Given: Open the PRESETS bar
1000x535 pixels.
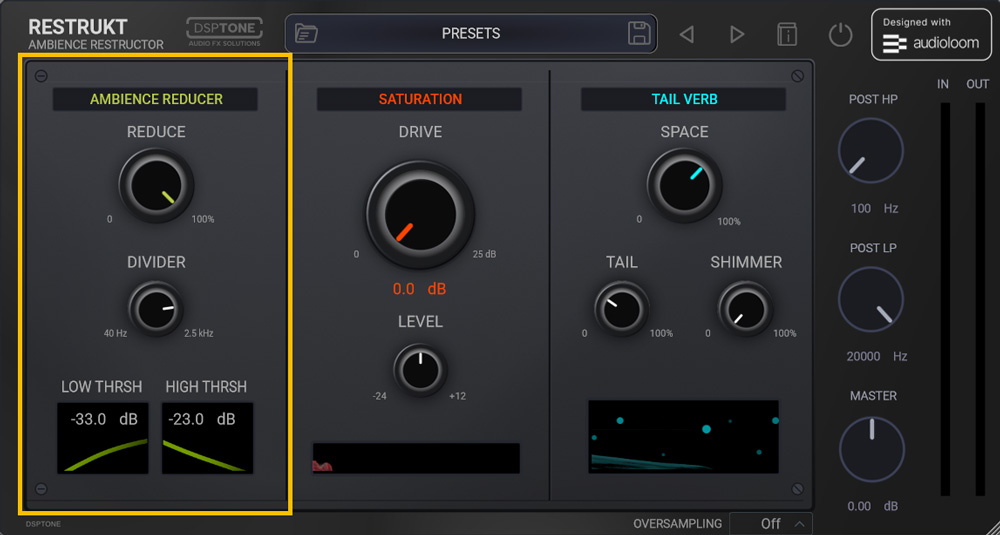Looking at the screenshot, I should pyautogui.click(x=471, y=33).
